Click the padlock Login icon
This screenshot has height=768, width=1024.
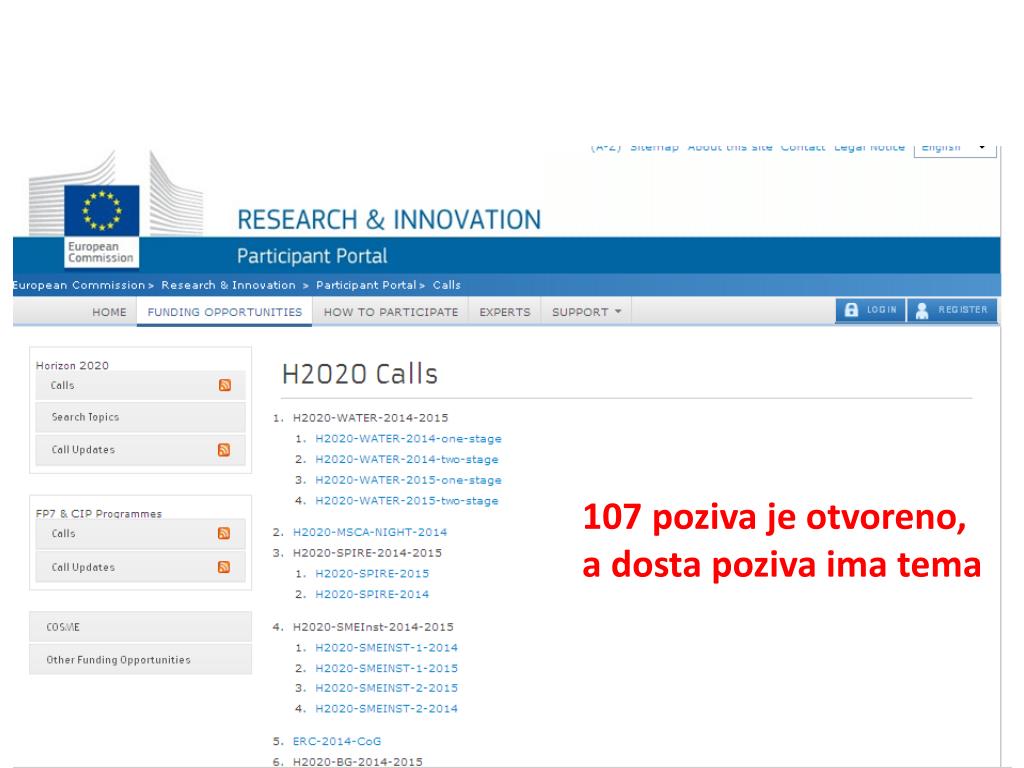851,310
